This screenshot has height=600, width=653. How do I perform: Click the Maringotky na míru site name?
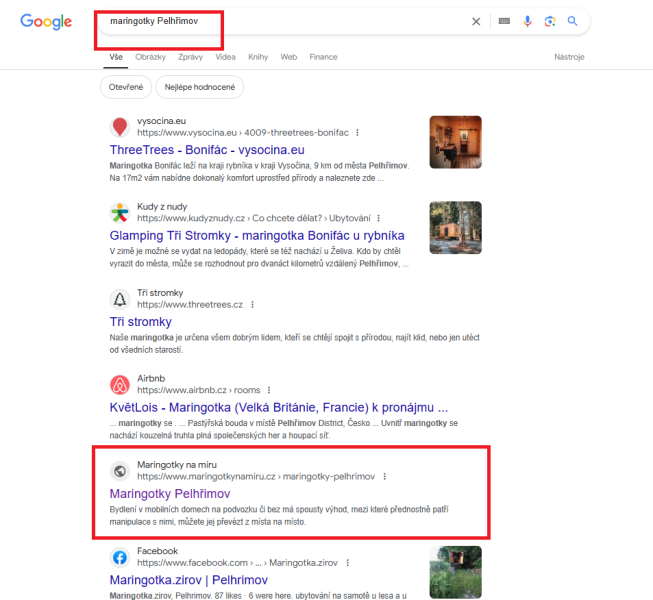[177, 465]
